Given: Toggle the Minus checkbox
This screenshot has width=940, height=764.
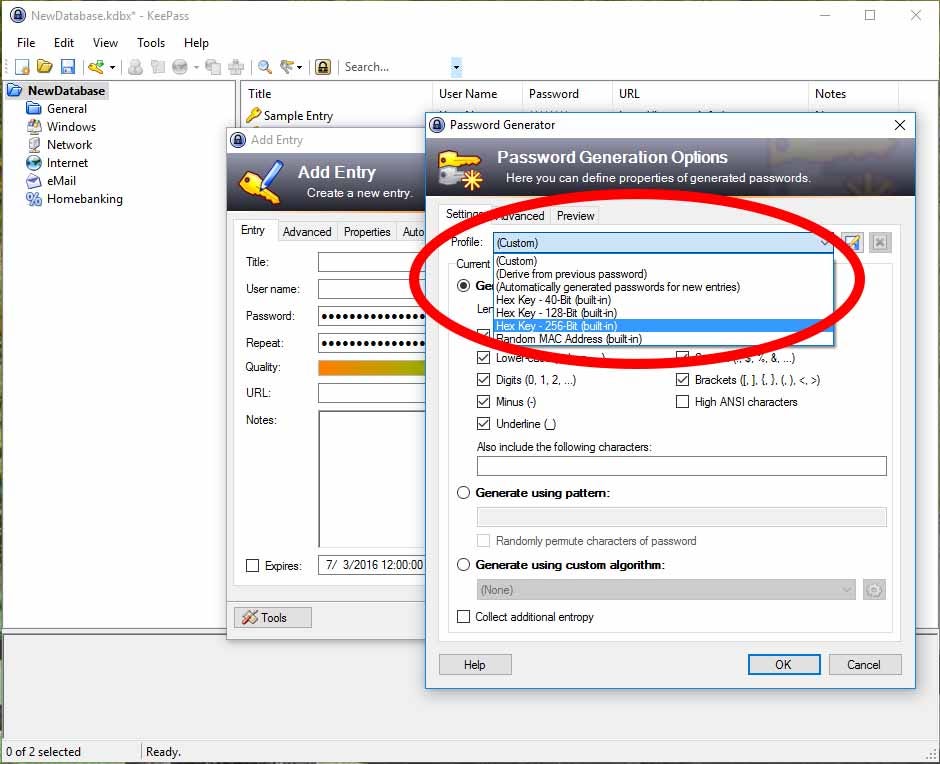Looking at the screenshot, I should click(x=483, y=401).
